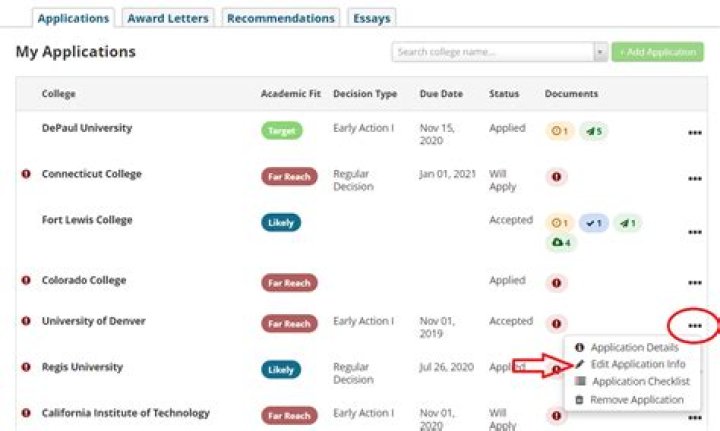Click the Decision Type column header

[365, 94]
